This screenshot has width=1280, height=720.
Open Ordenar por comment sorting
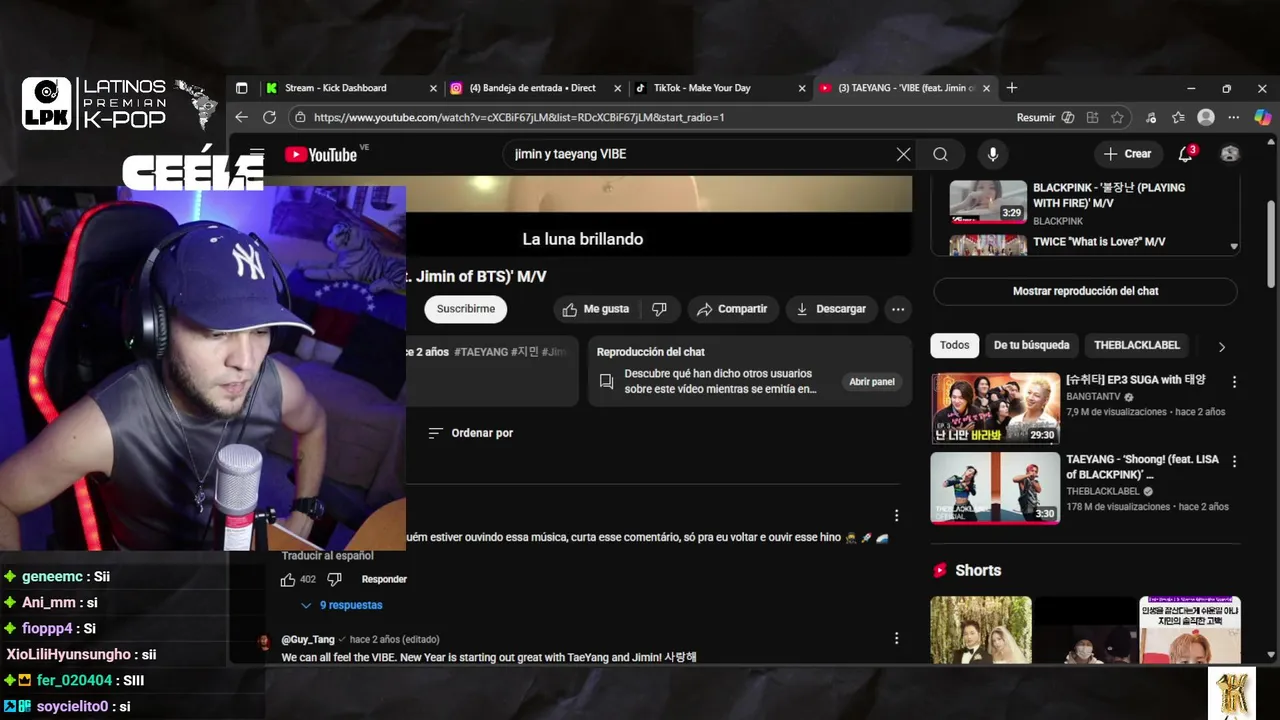pos(470,433)
